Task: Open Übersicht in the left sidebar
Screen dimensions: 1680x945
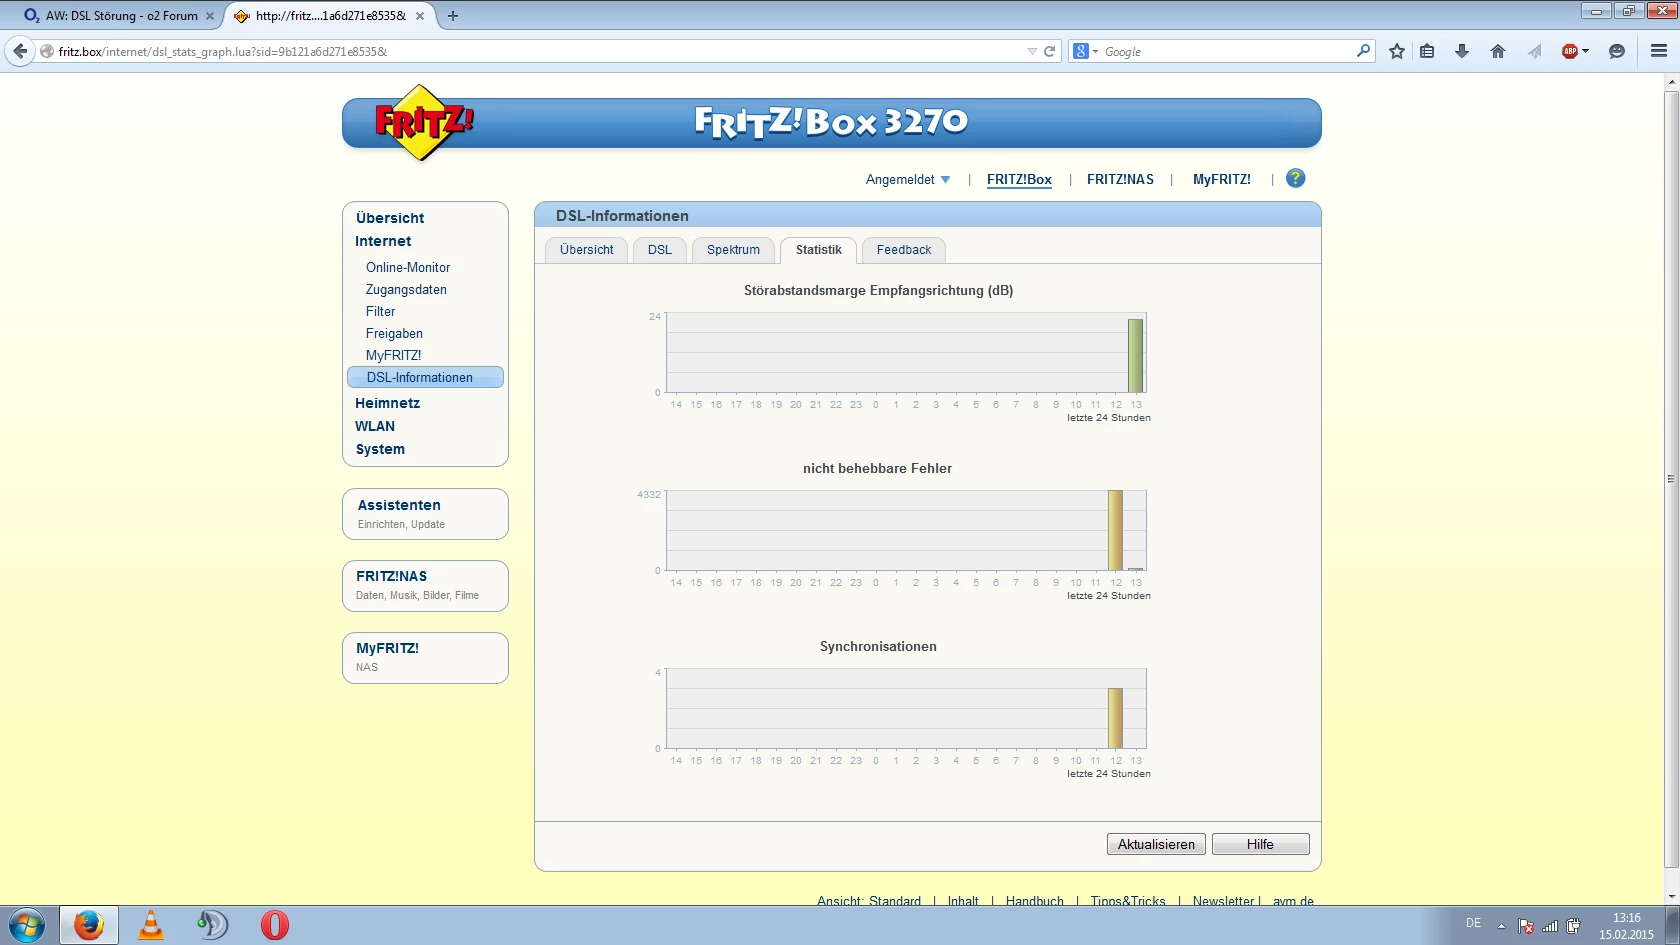Action: [x=390, y=218]
